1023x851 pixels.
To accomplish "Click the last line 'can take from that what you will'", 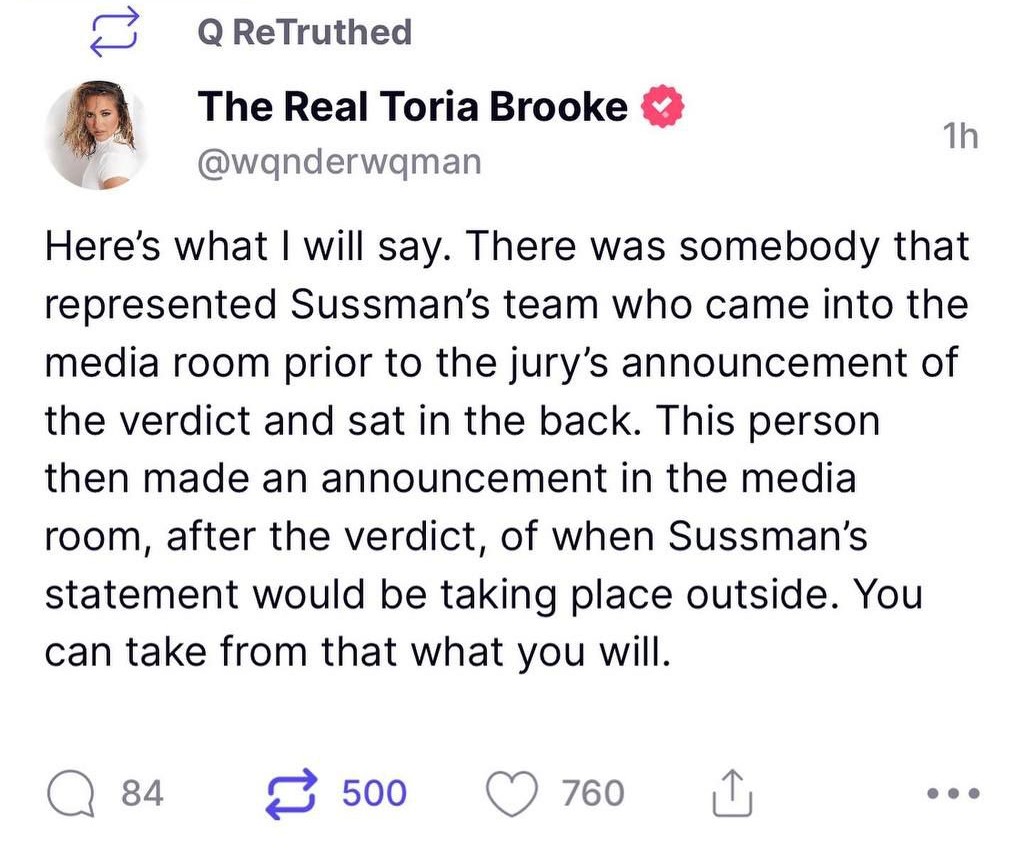I will tap(358, 651).
